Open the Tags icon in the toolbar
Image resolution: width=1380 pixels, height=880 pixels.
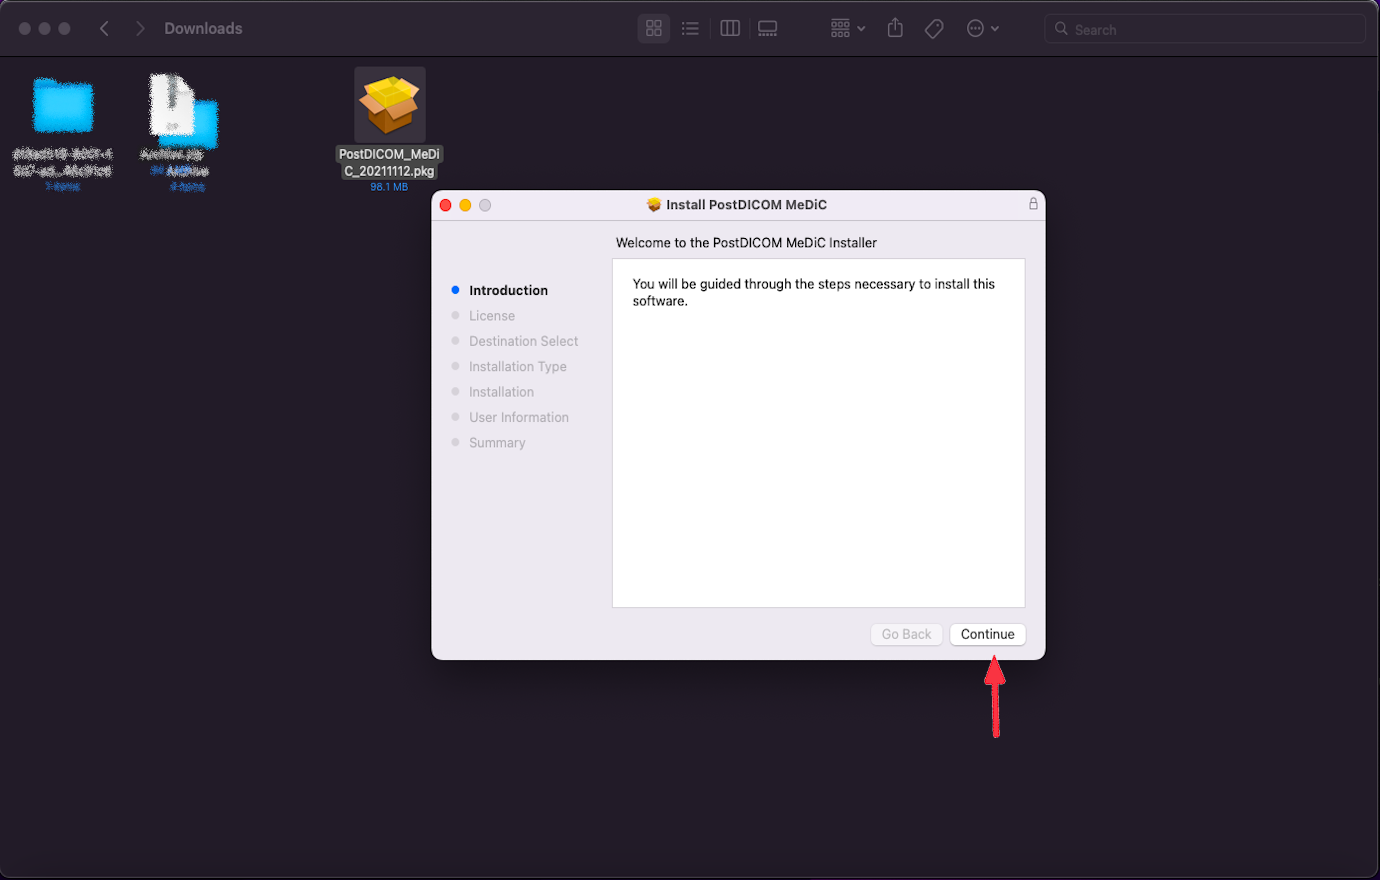[934, 28]
